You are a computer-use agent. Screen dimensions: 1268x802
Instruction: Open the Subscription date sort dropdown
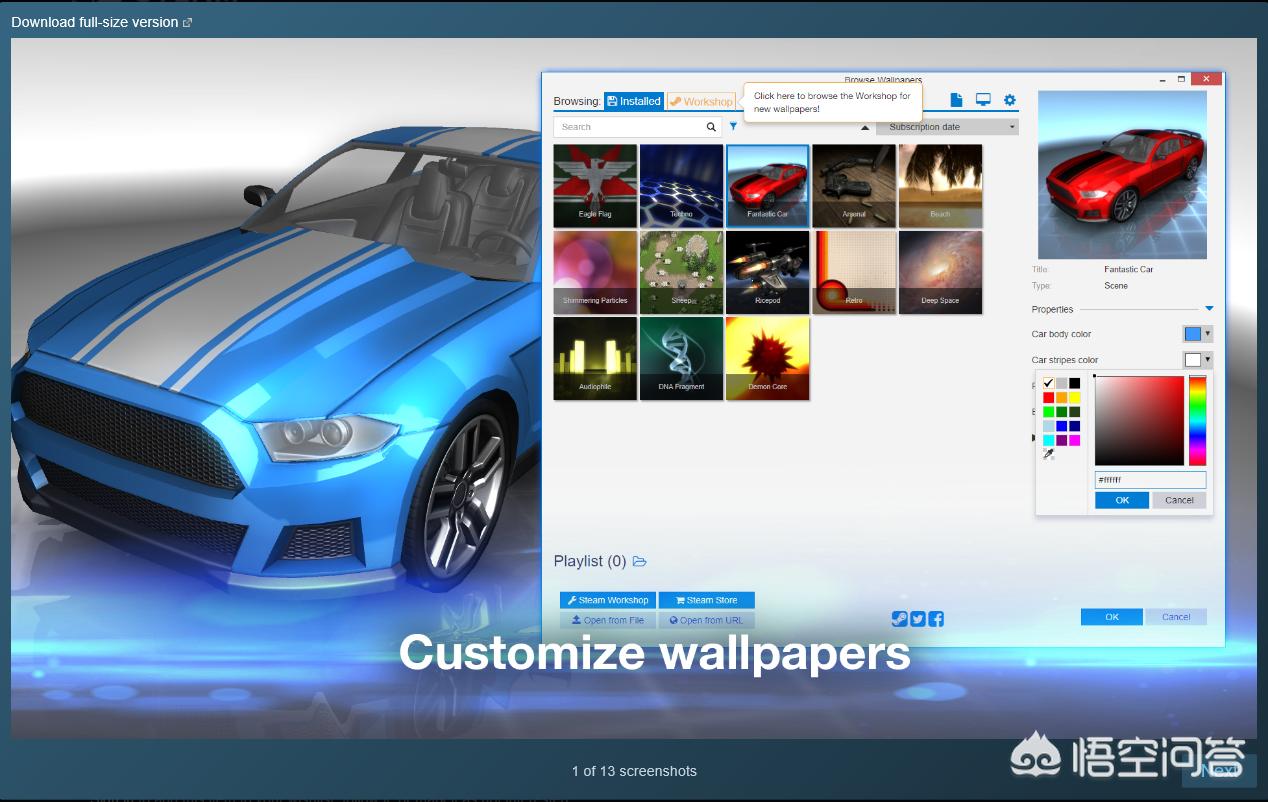946,127
